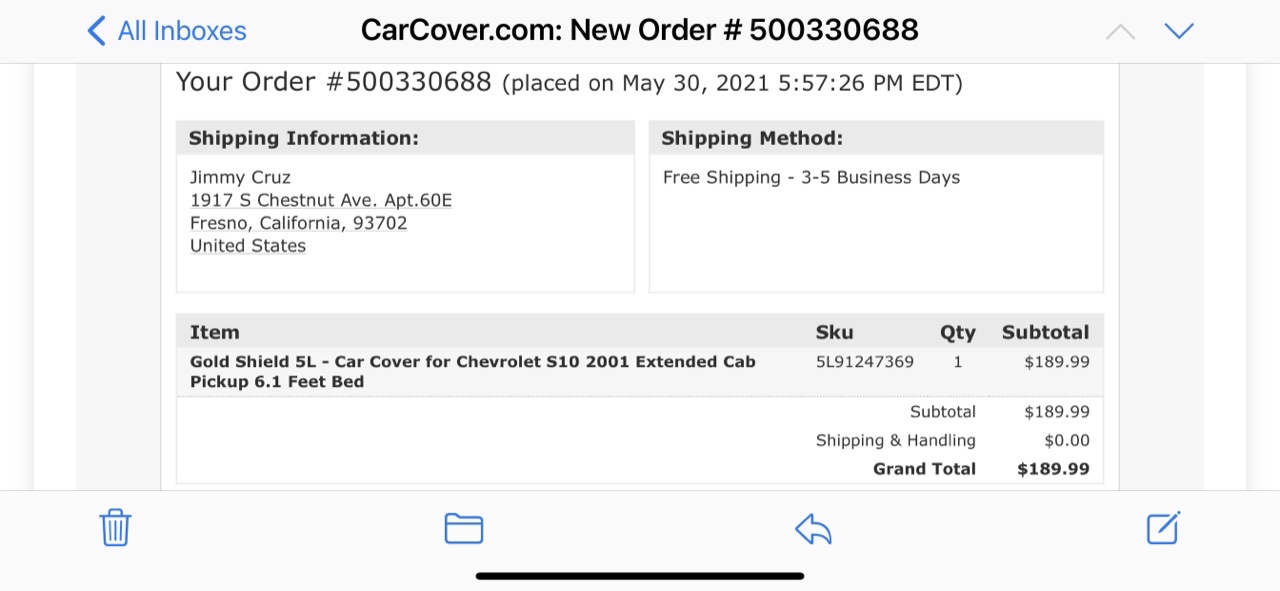1280x591 pixels.
Task: Tap the Shipping Method header
Action: [752, 138]
